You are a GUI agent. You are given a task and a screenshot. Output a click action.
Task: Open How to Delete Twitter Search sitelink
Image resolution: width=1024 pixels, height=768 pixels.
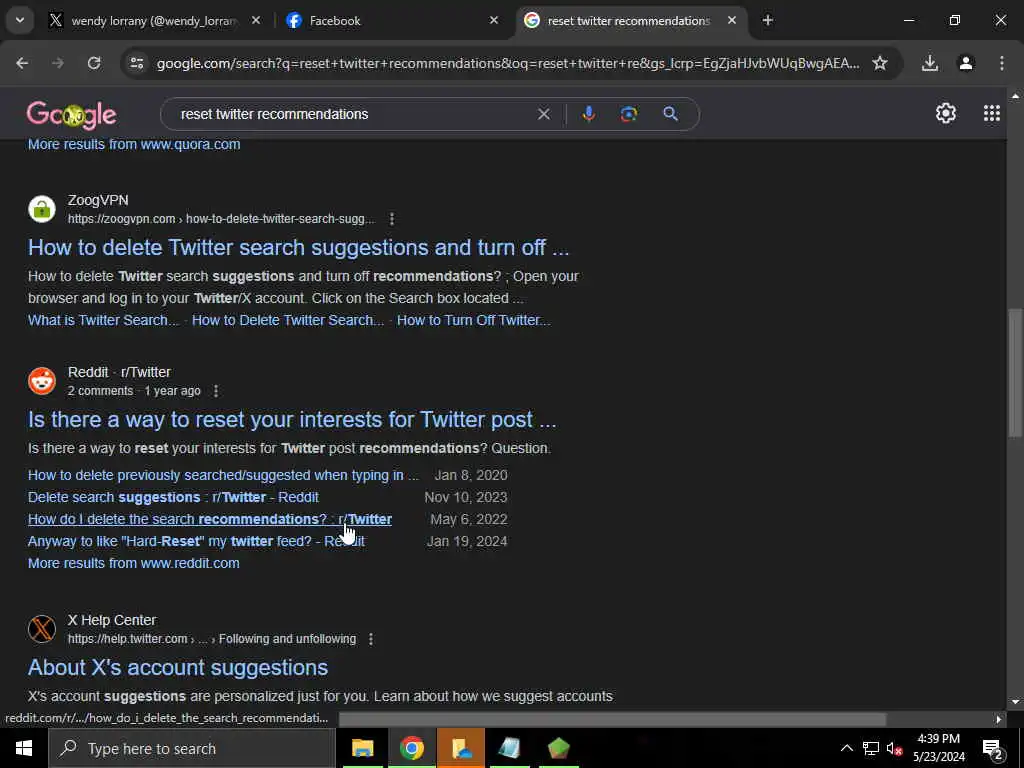coord(287,320)
